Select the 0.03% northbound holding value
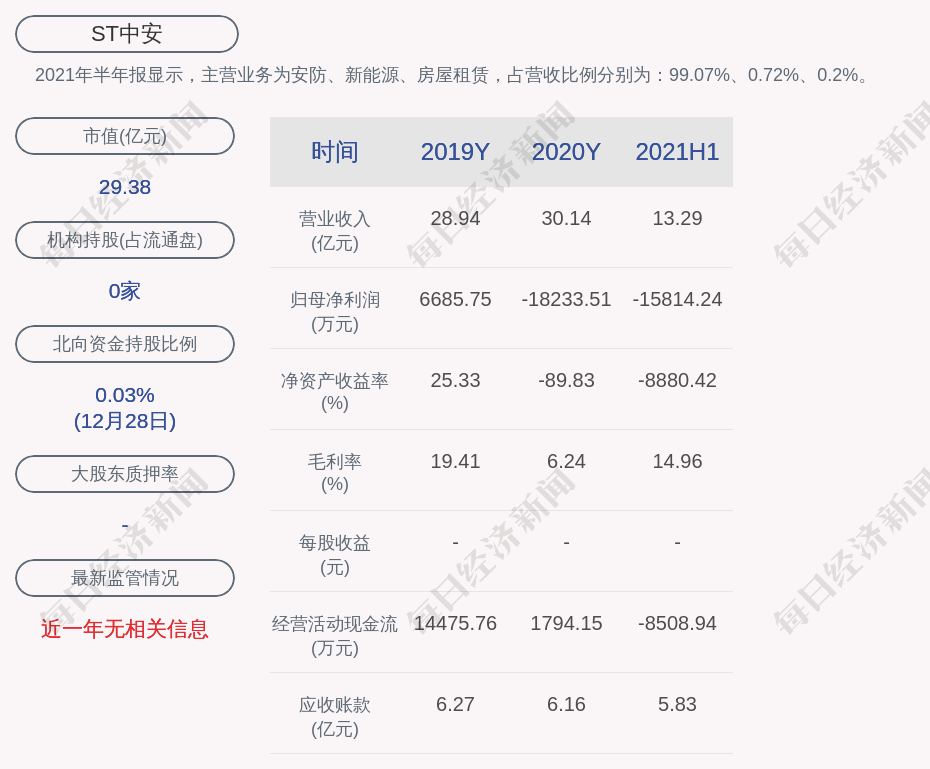 tap(125, 395)
